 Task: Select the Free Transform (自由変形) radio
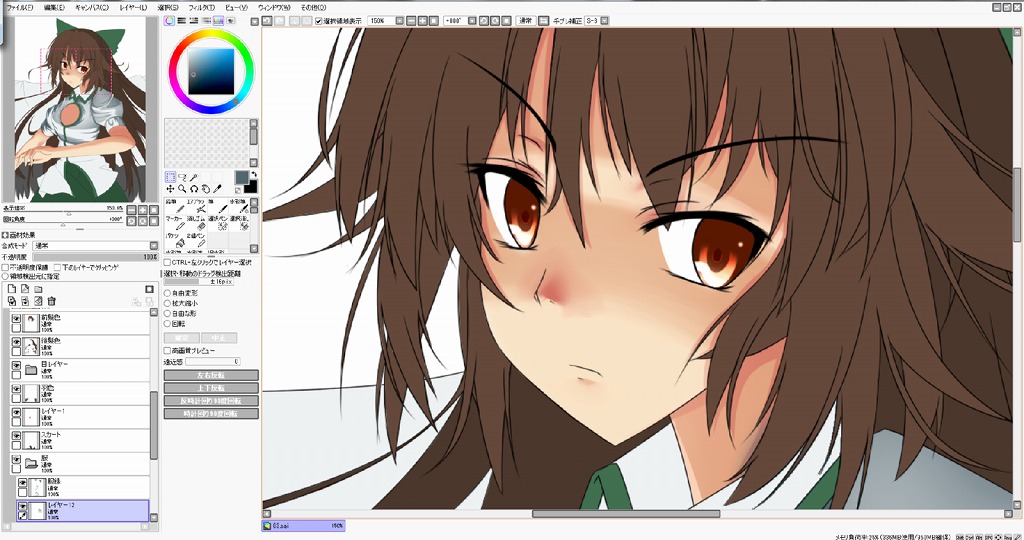(167, 293)
